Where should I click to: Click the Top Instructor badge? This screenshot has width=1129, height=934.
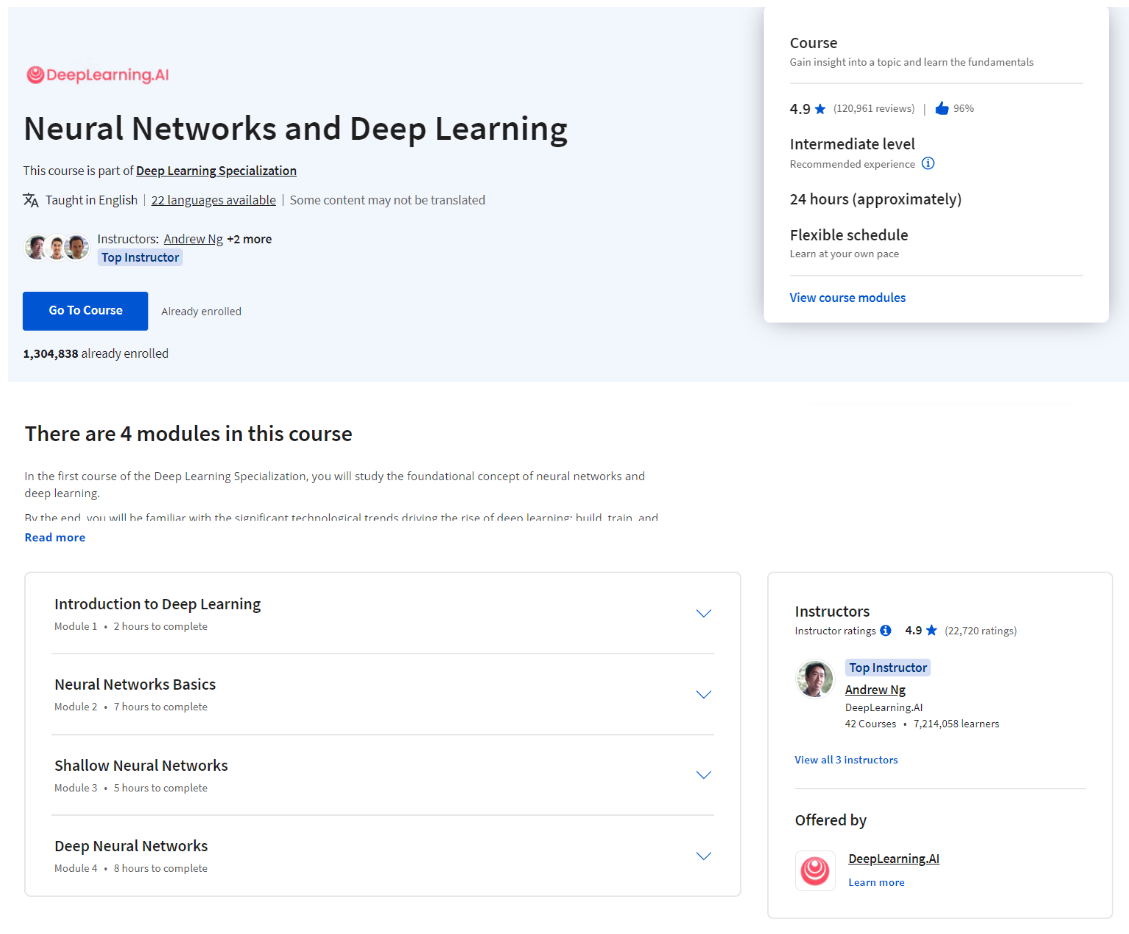[140, 257]
